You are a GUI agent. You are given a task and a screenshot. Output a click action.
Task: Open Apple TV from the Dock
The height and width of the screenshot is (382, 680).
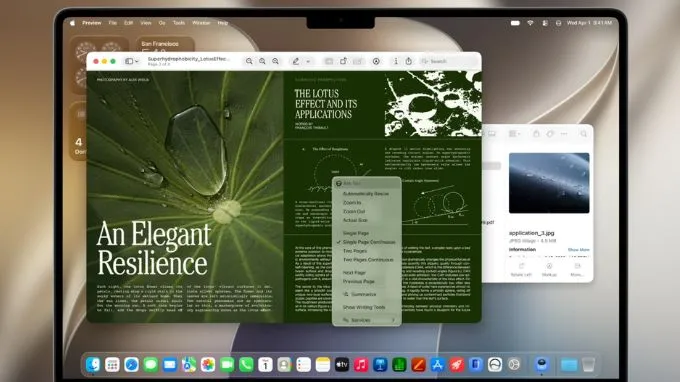tap(342, 365)
